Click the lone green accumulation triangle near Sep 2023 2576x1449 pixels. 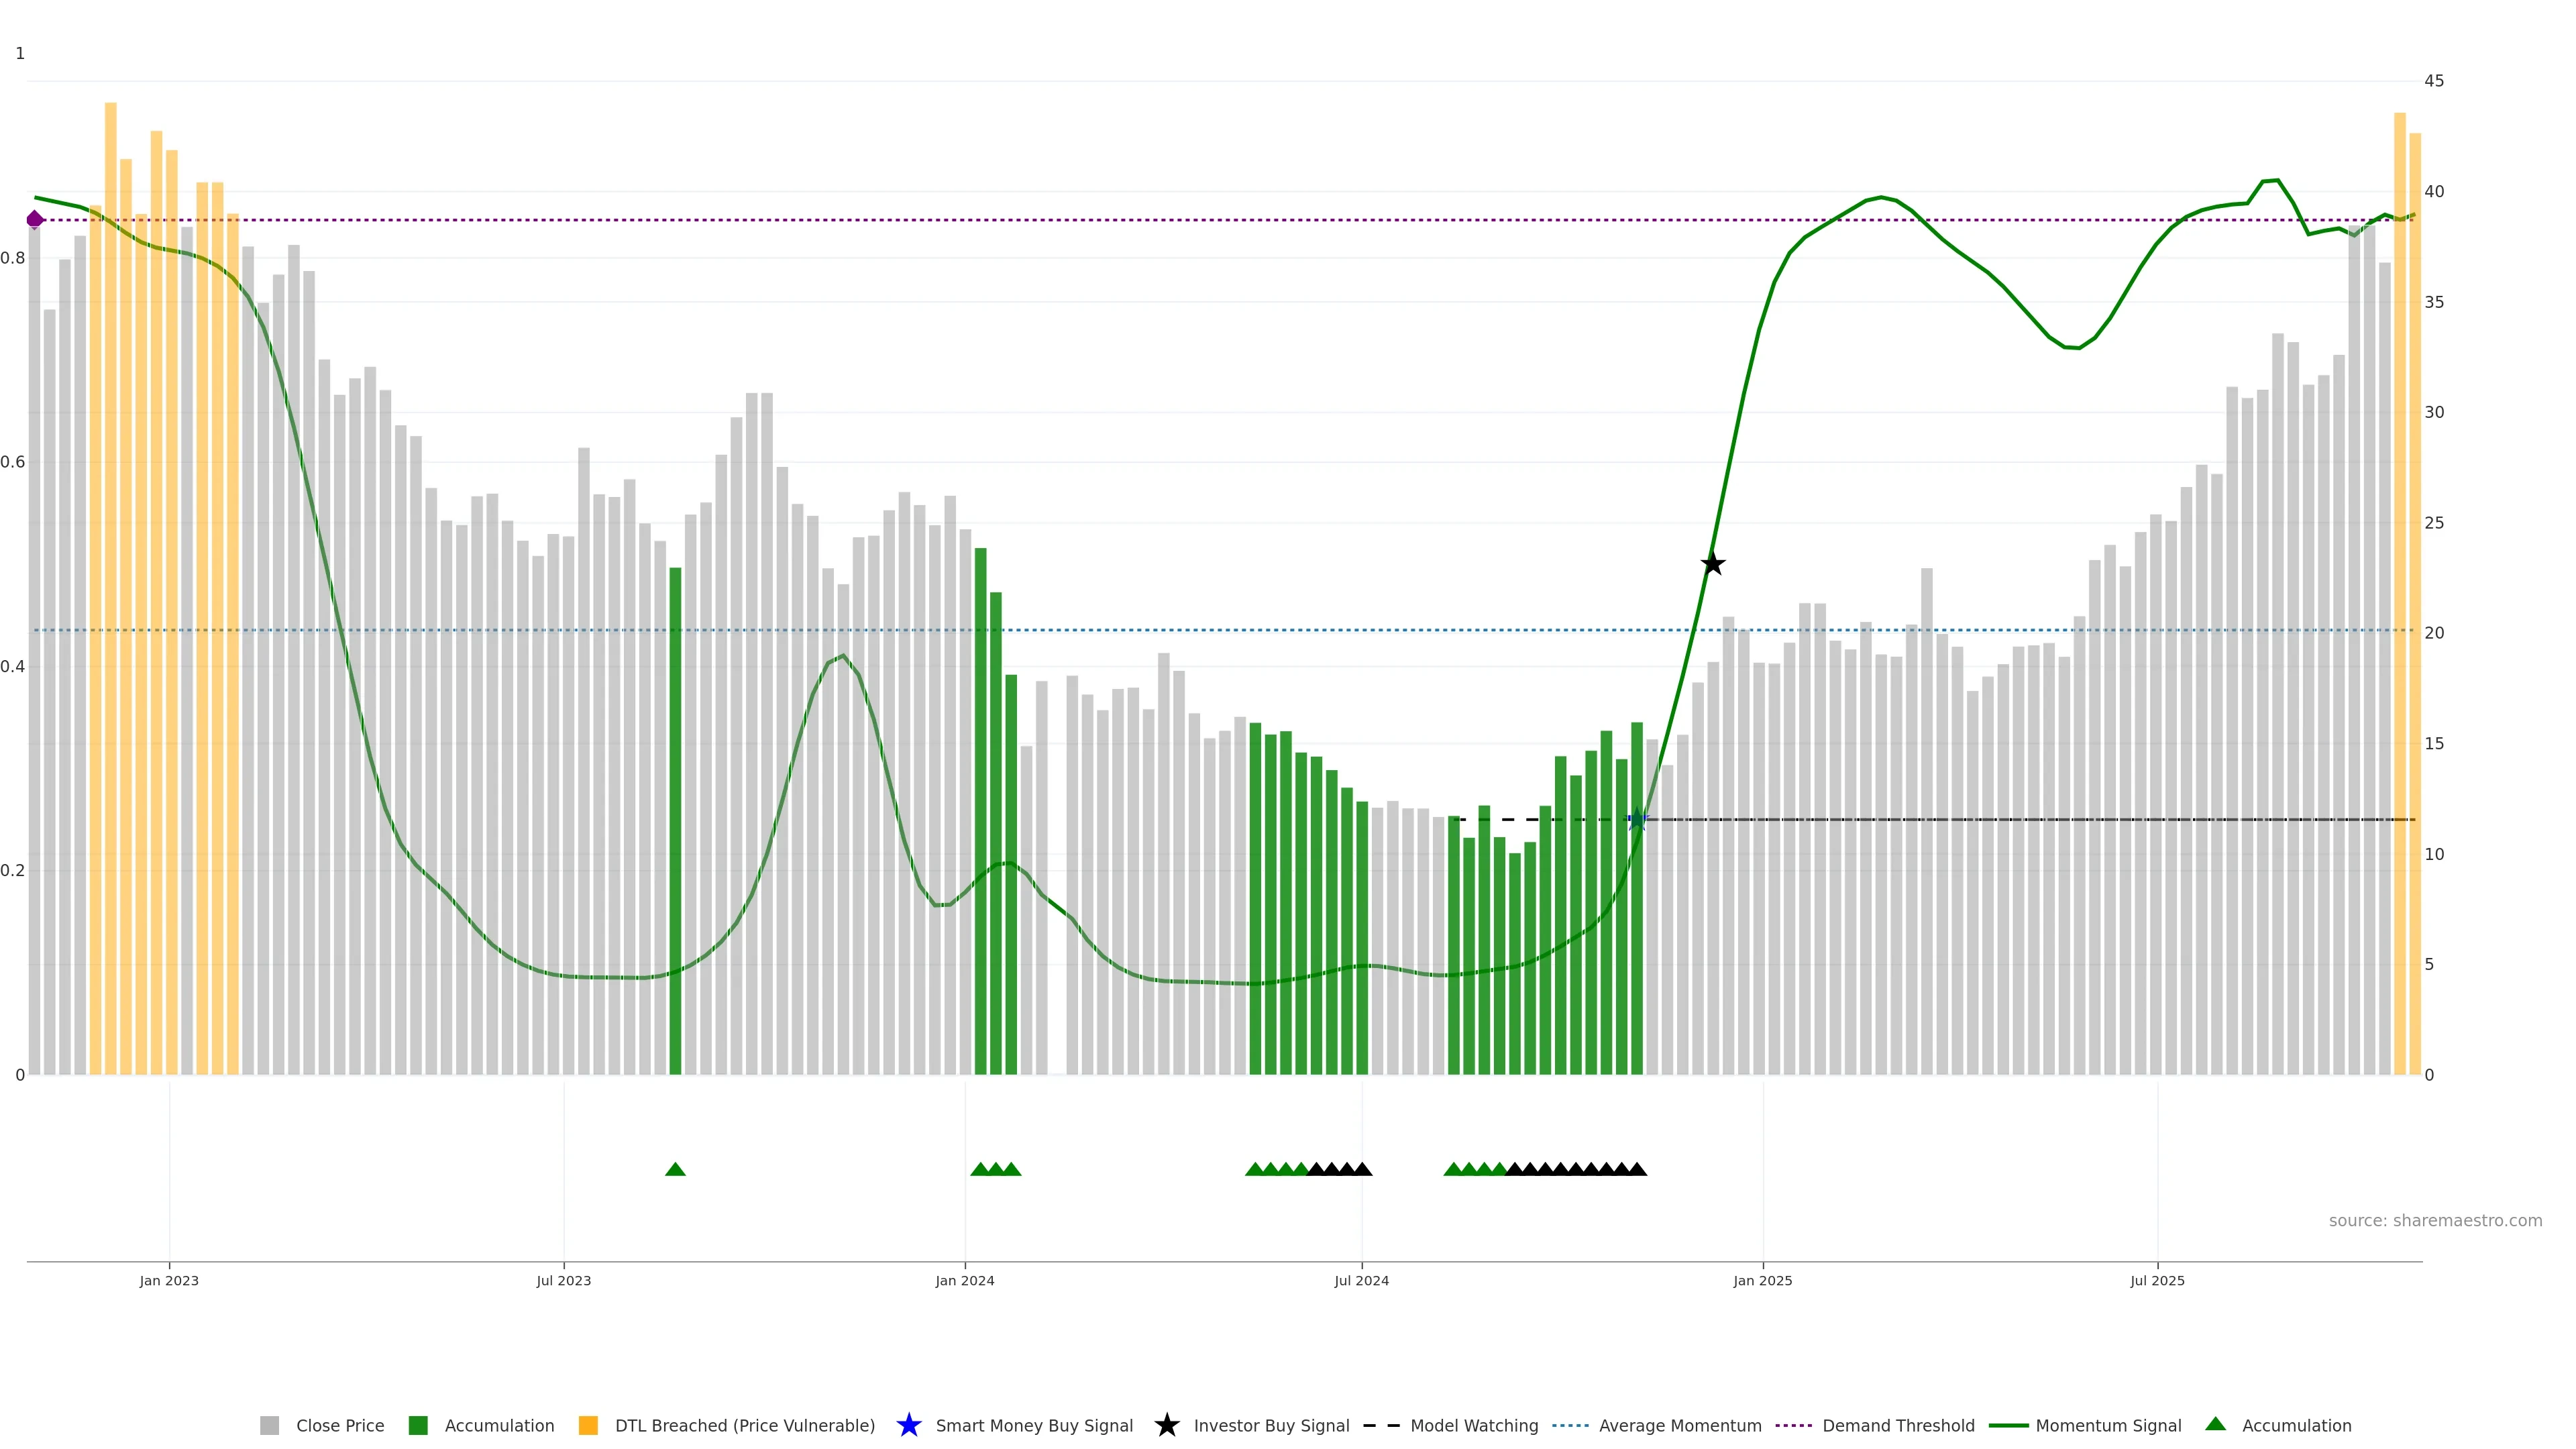coord(675,1169)
